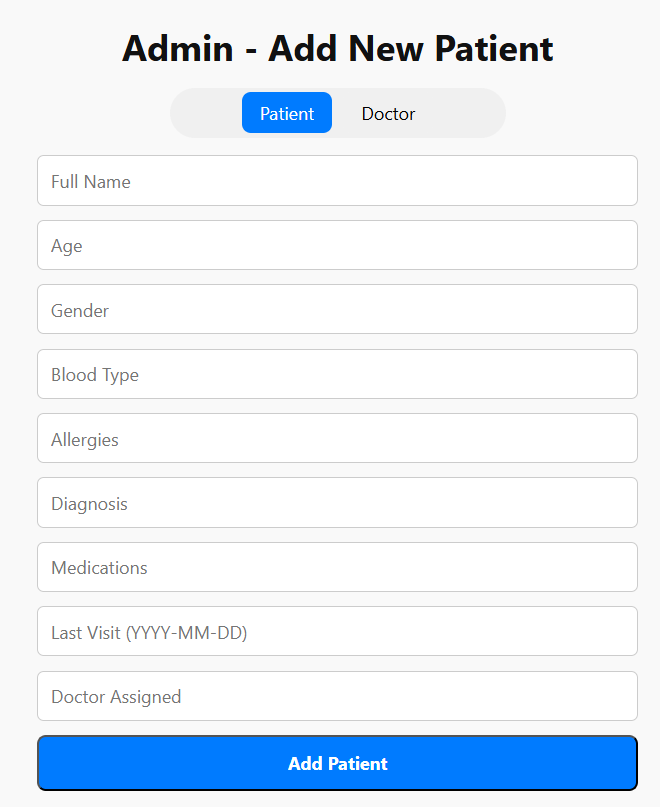Submit the form via Add Patient
The image size is (660, 807).
(337, 762)
